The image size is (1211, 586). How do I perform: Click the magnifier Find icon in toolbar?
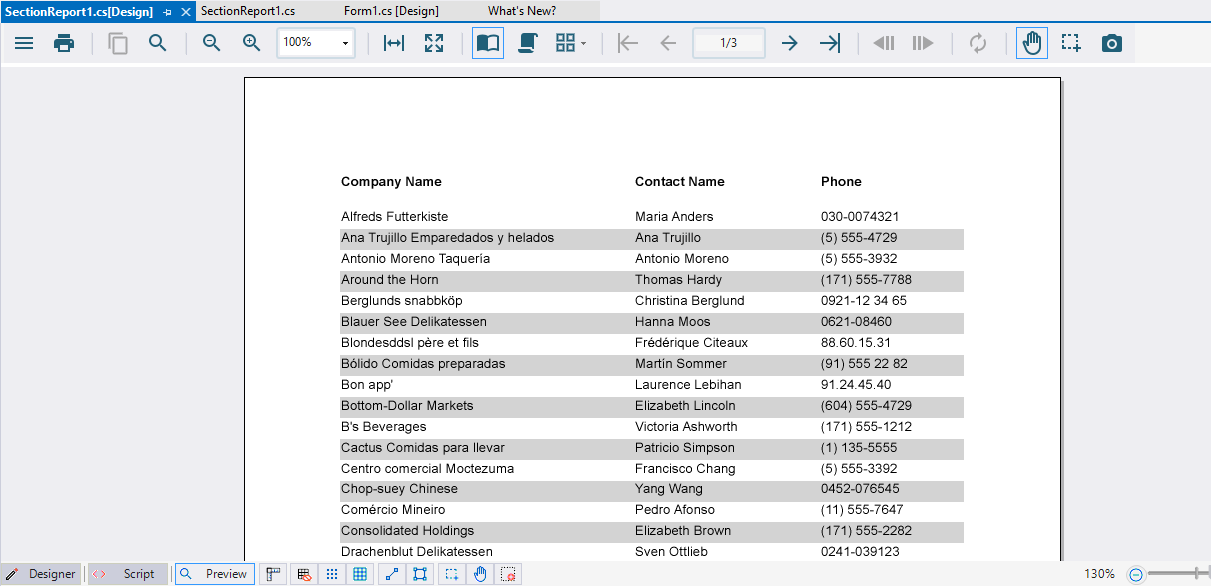(158, 43)
